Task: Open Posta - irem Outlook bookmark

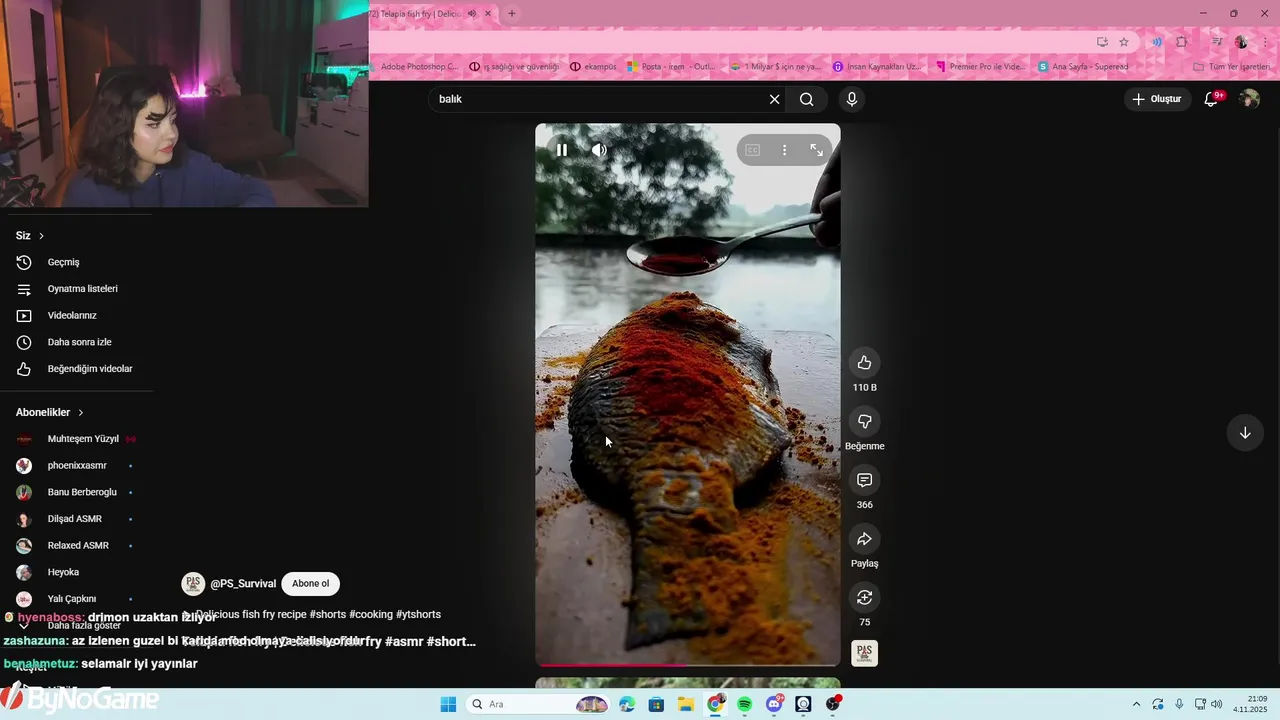Action: [671, 67]
